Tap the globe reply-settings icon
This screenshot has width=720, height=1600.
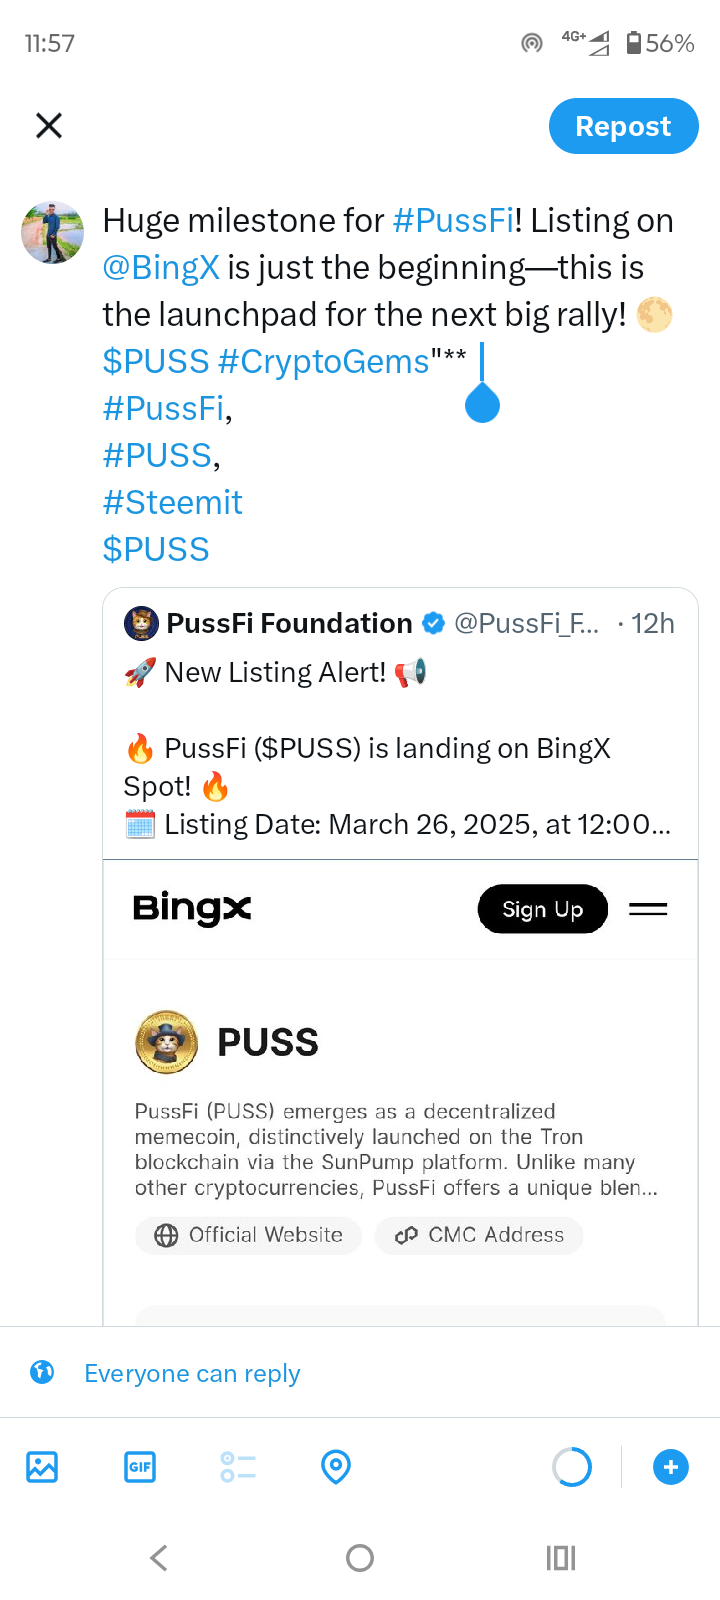(x=42, y=1372)
